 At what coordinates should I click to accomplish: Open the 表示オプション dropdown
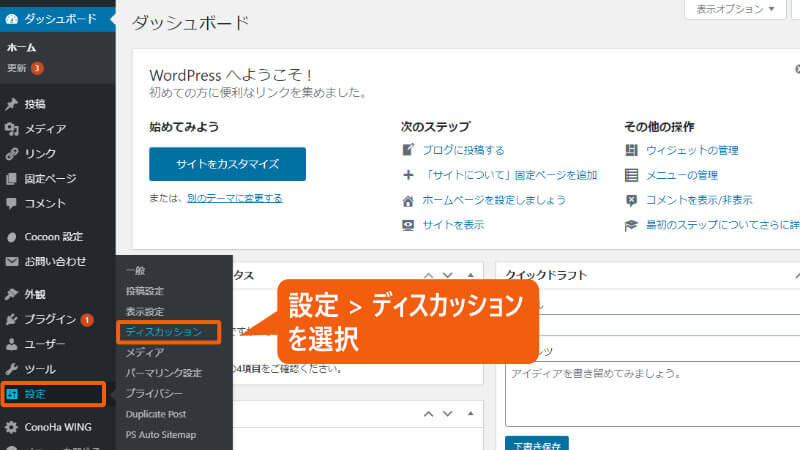pyautogui.click(x=735, y=9)
